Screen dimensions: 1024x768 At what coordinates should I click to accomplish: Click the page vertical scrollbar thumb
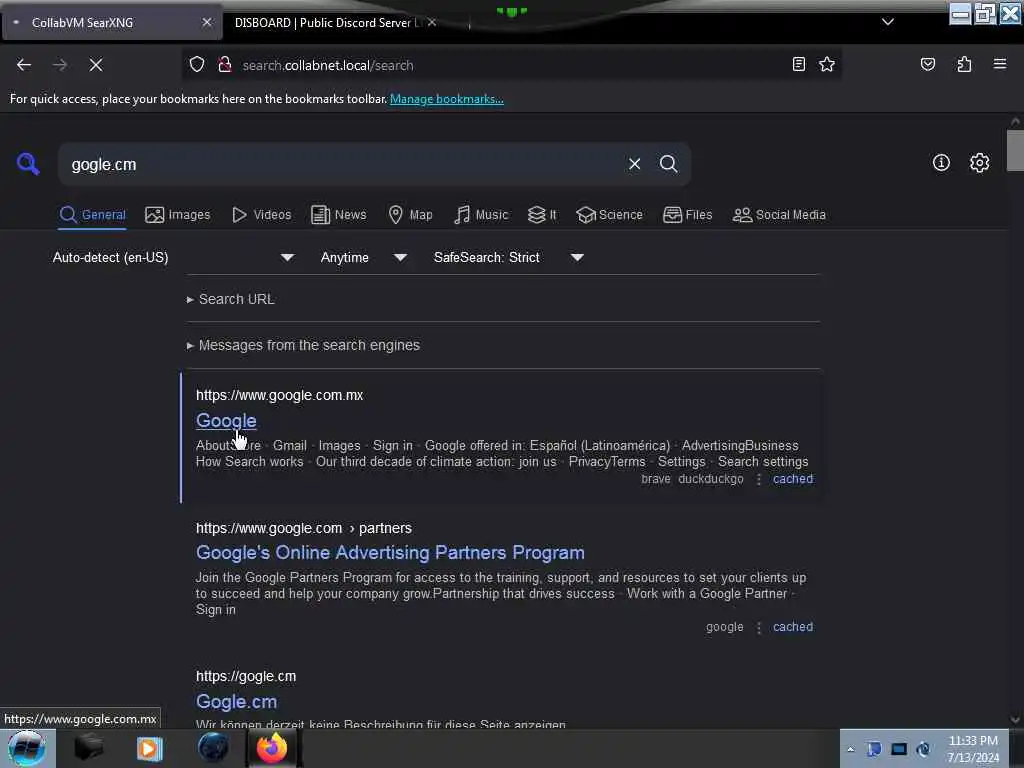[1015, 151]
